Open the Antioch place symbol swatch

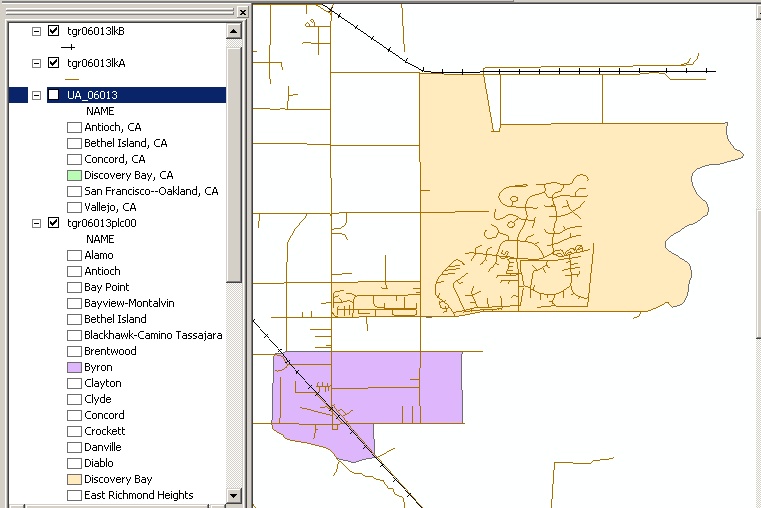coord(74,272)
